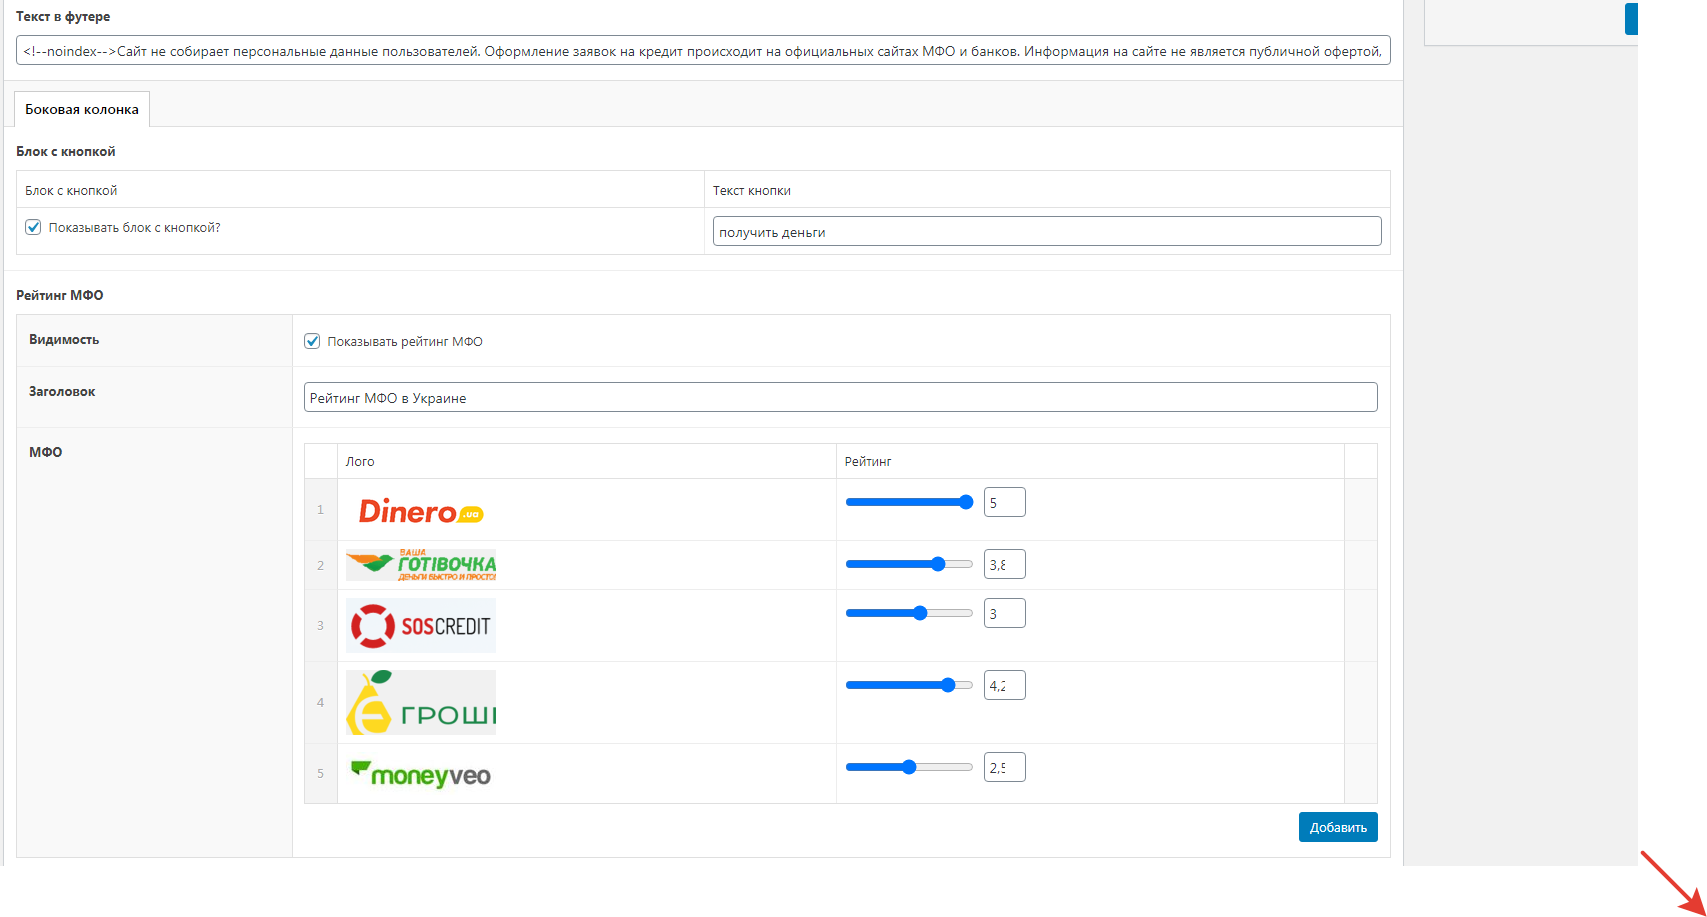
Task: Click the Є Гроші rating slider
Action: pos(909,685)
